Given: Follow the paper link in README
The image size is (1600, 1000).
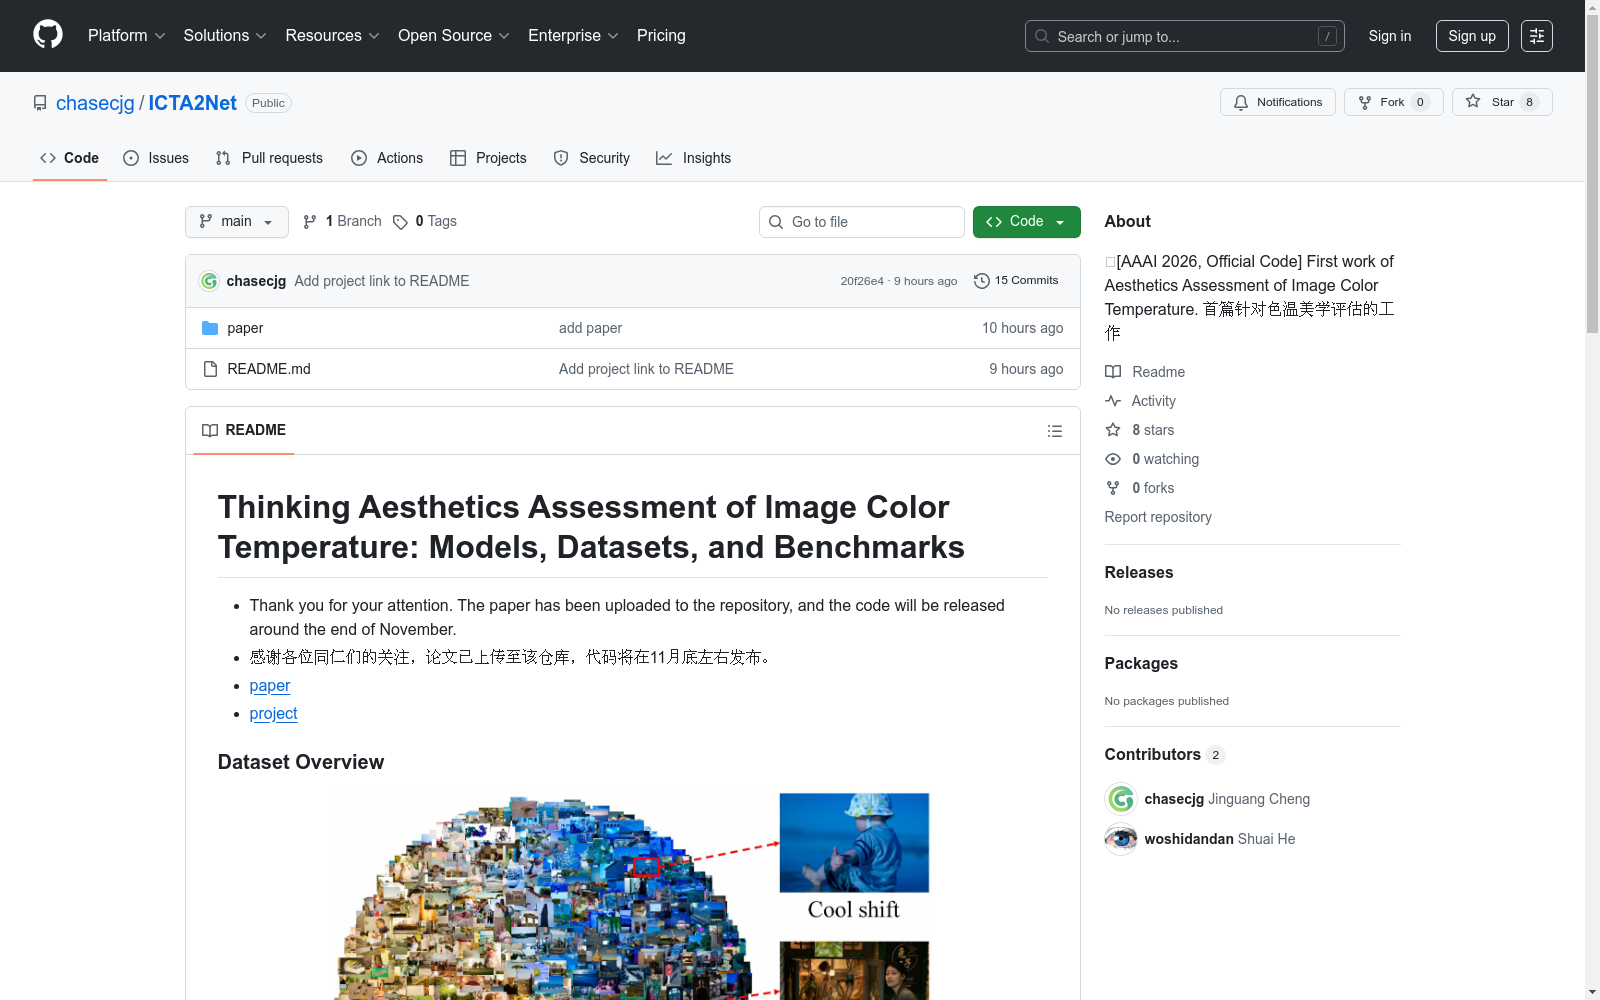Looking at the screenshot, I should pos(270,686).
